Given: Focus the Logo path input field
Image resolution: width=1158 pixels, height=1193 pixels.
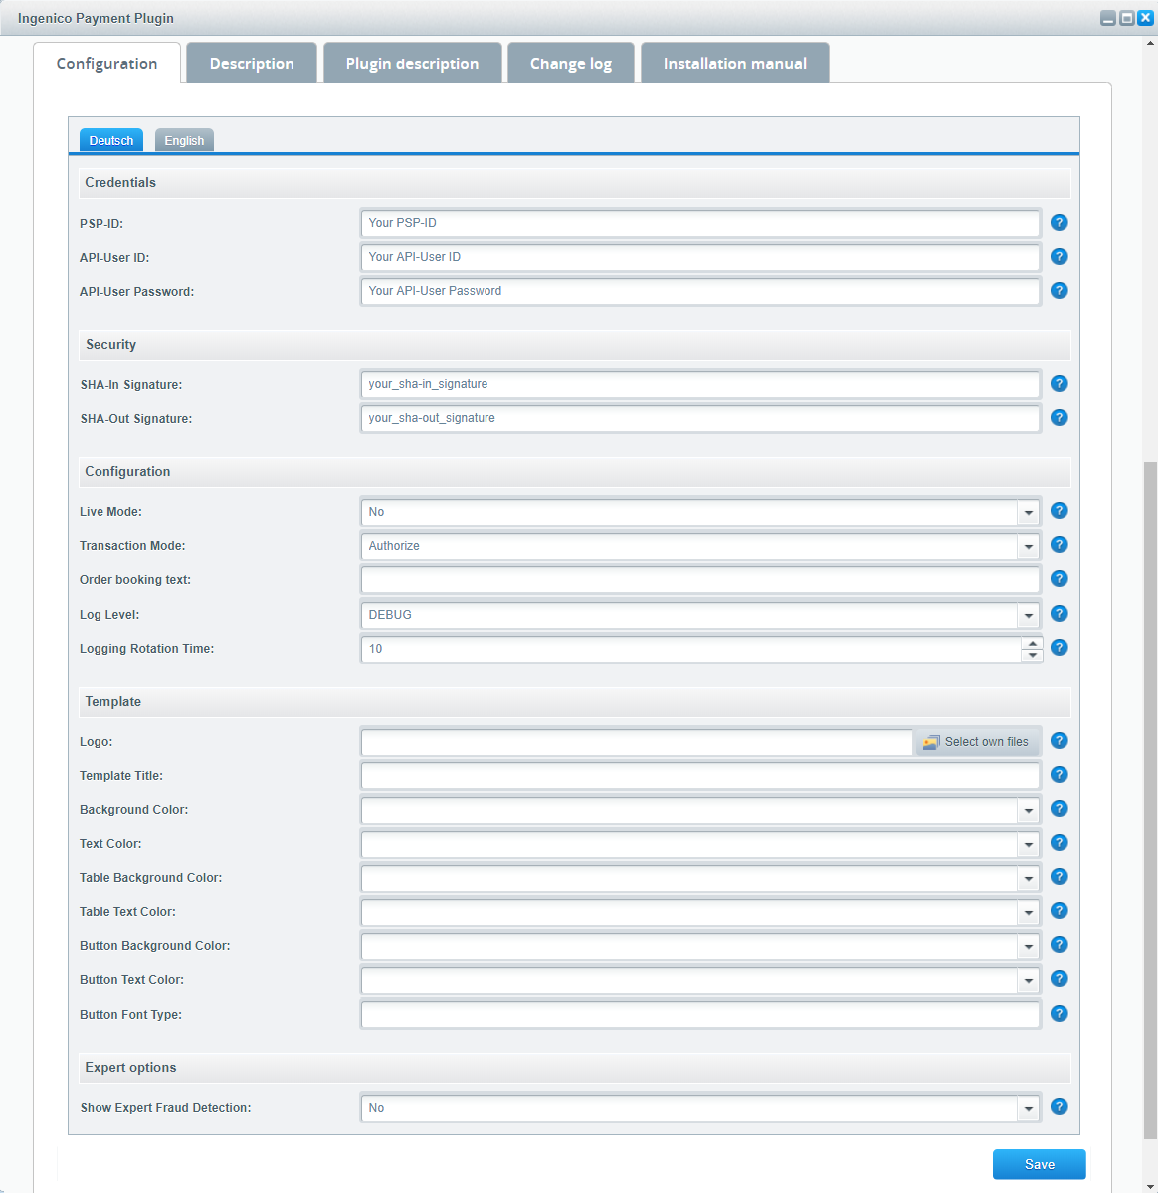Looking at the screenshot, I should [x=637, y=742].
